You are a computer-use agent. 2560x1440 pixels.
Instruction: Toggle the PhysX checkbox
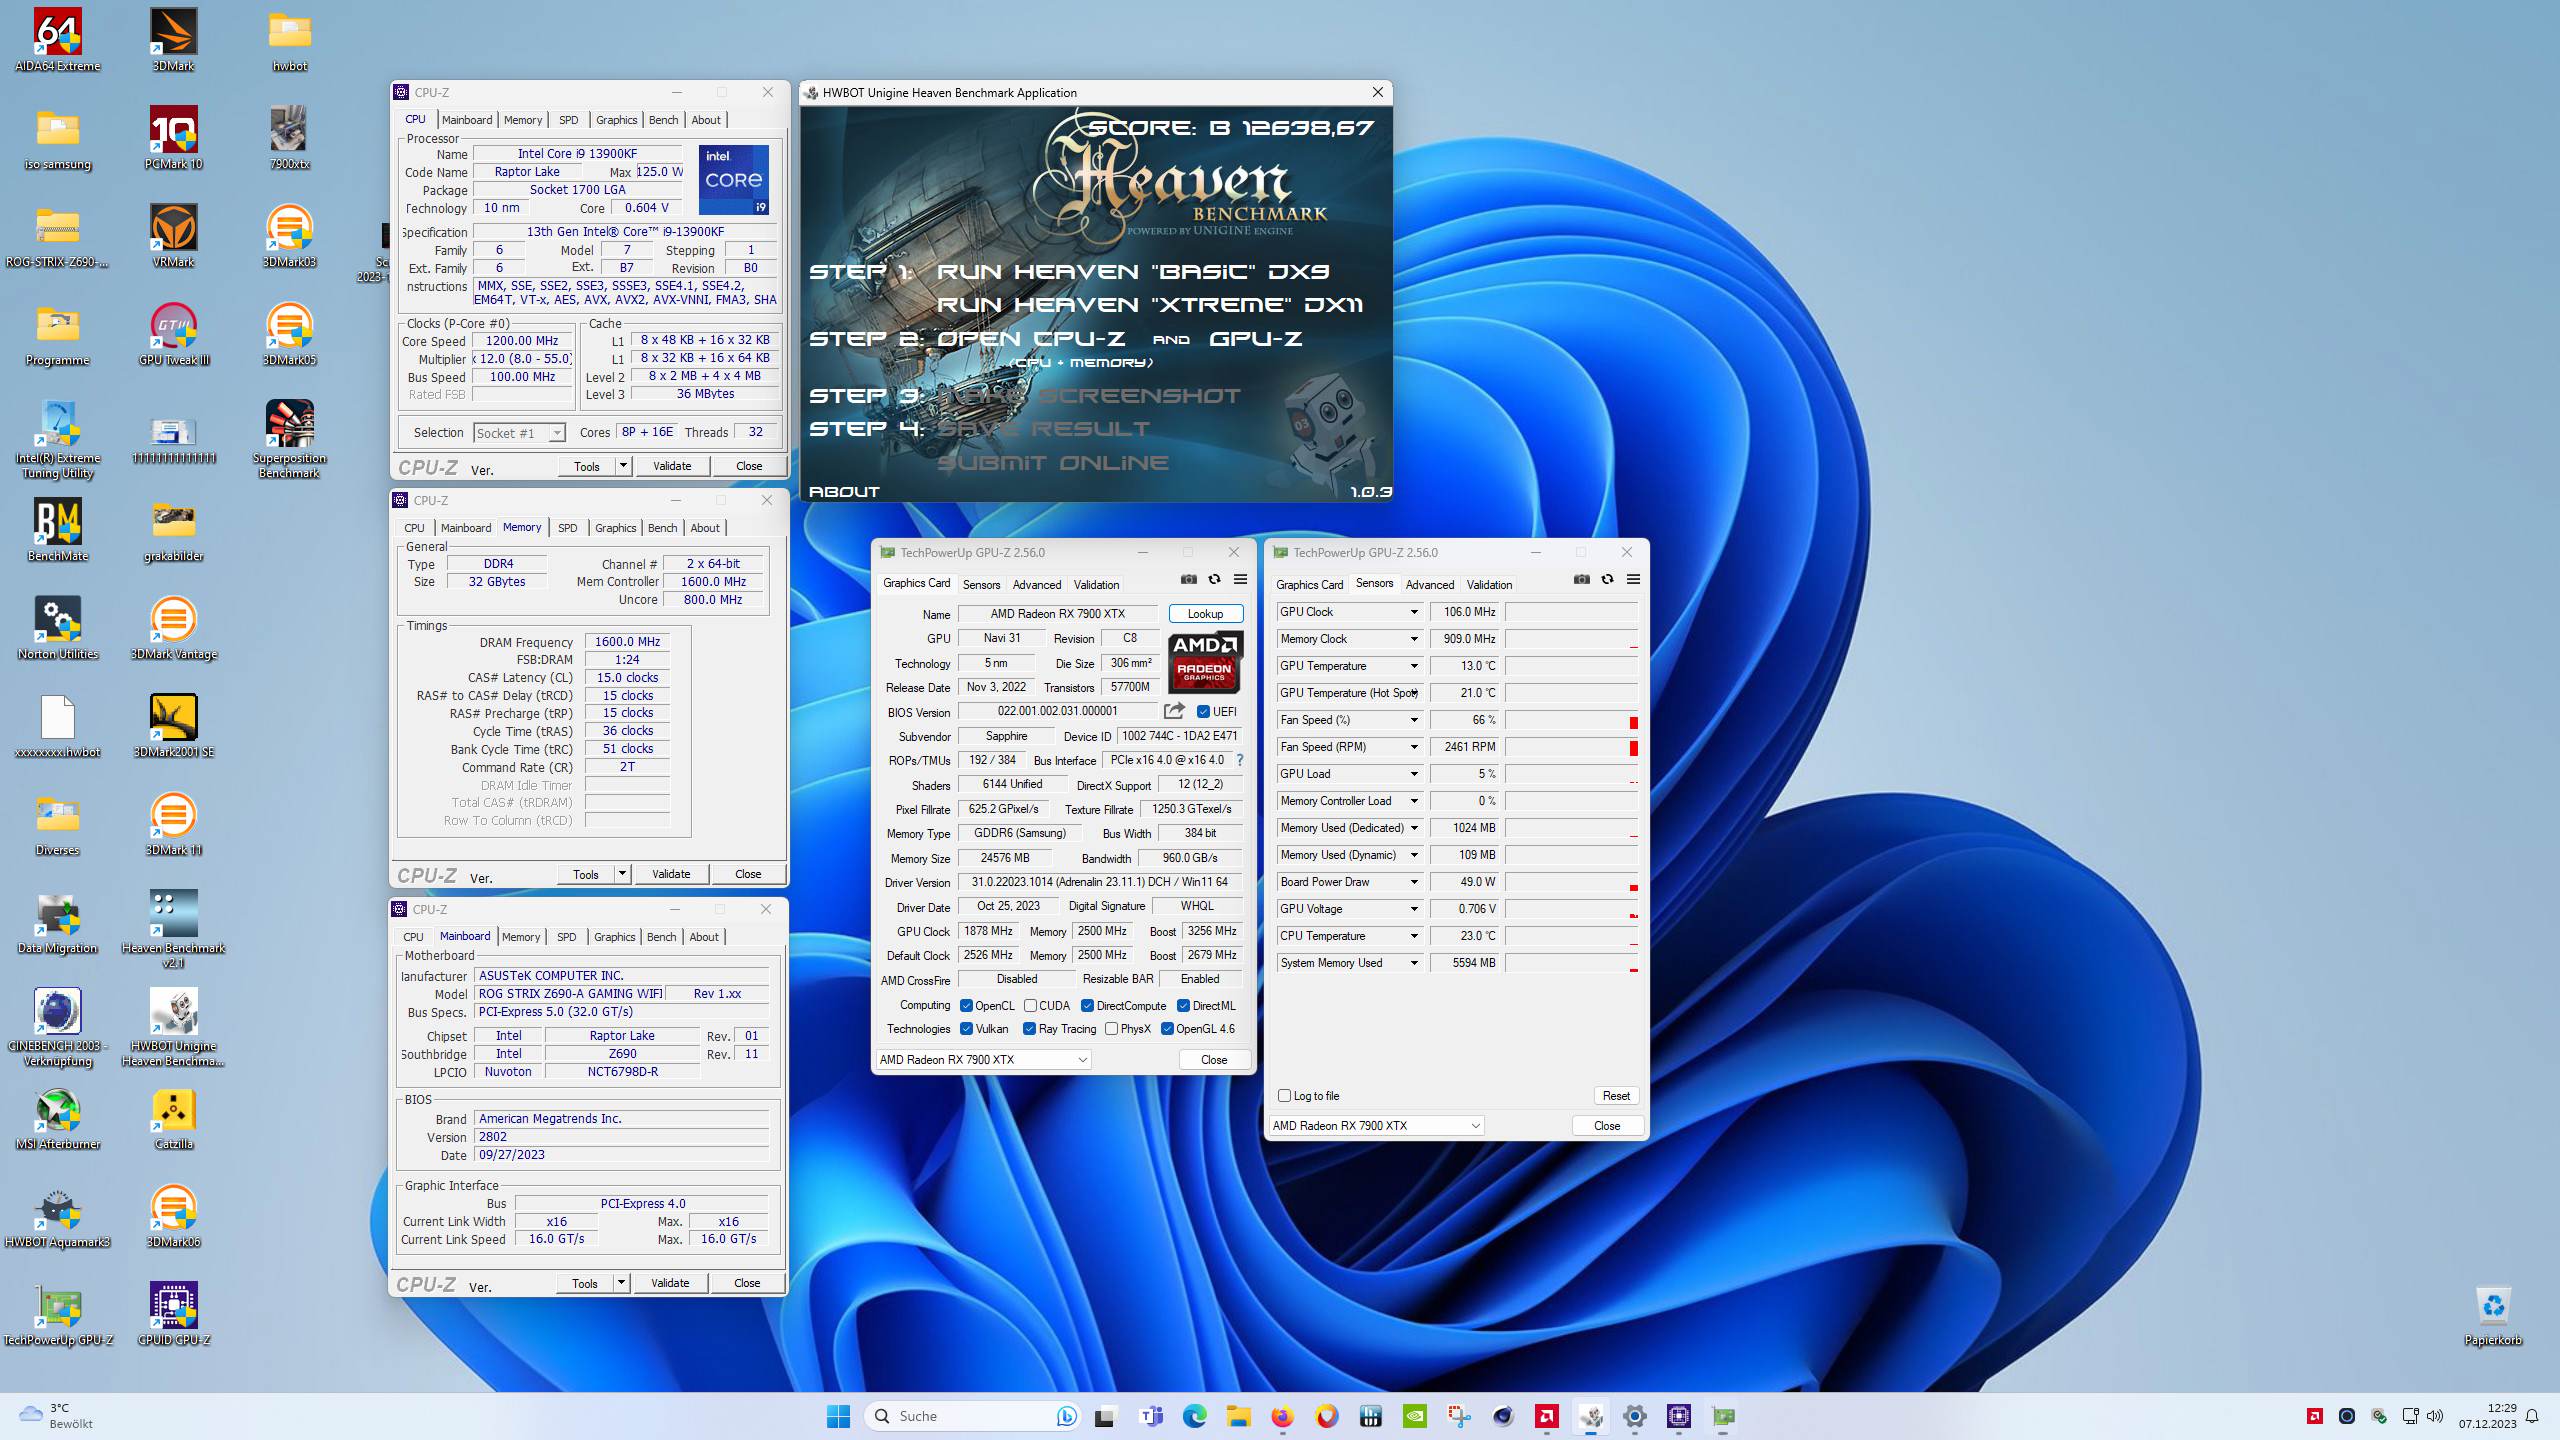[x=1111, y=1029]
